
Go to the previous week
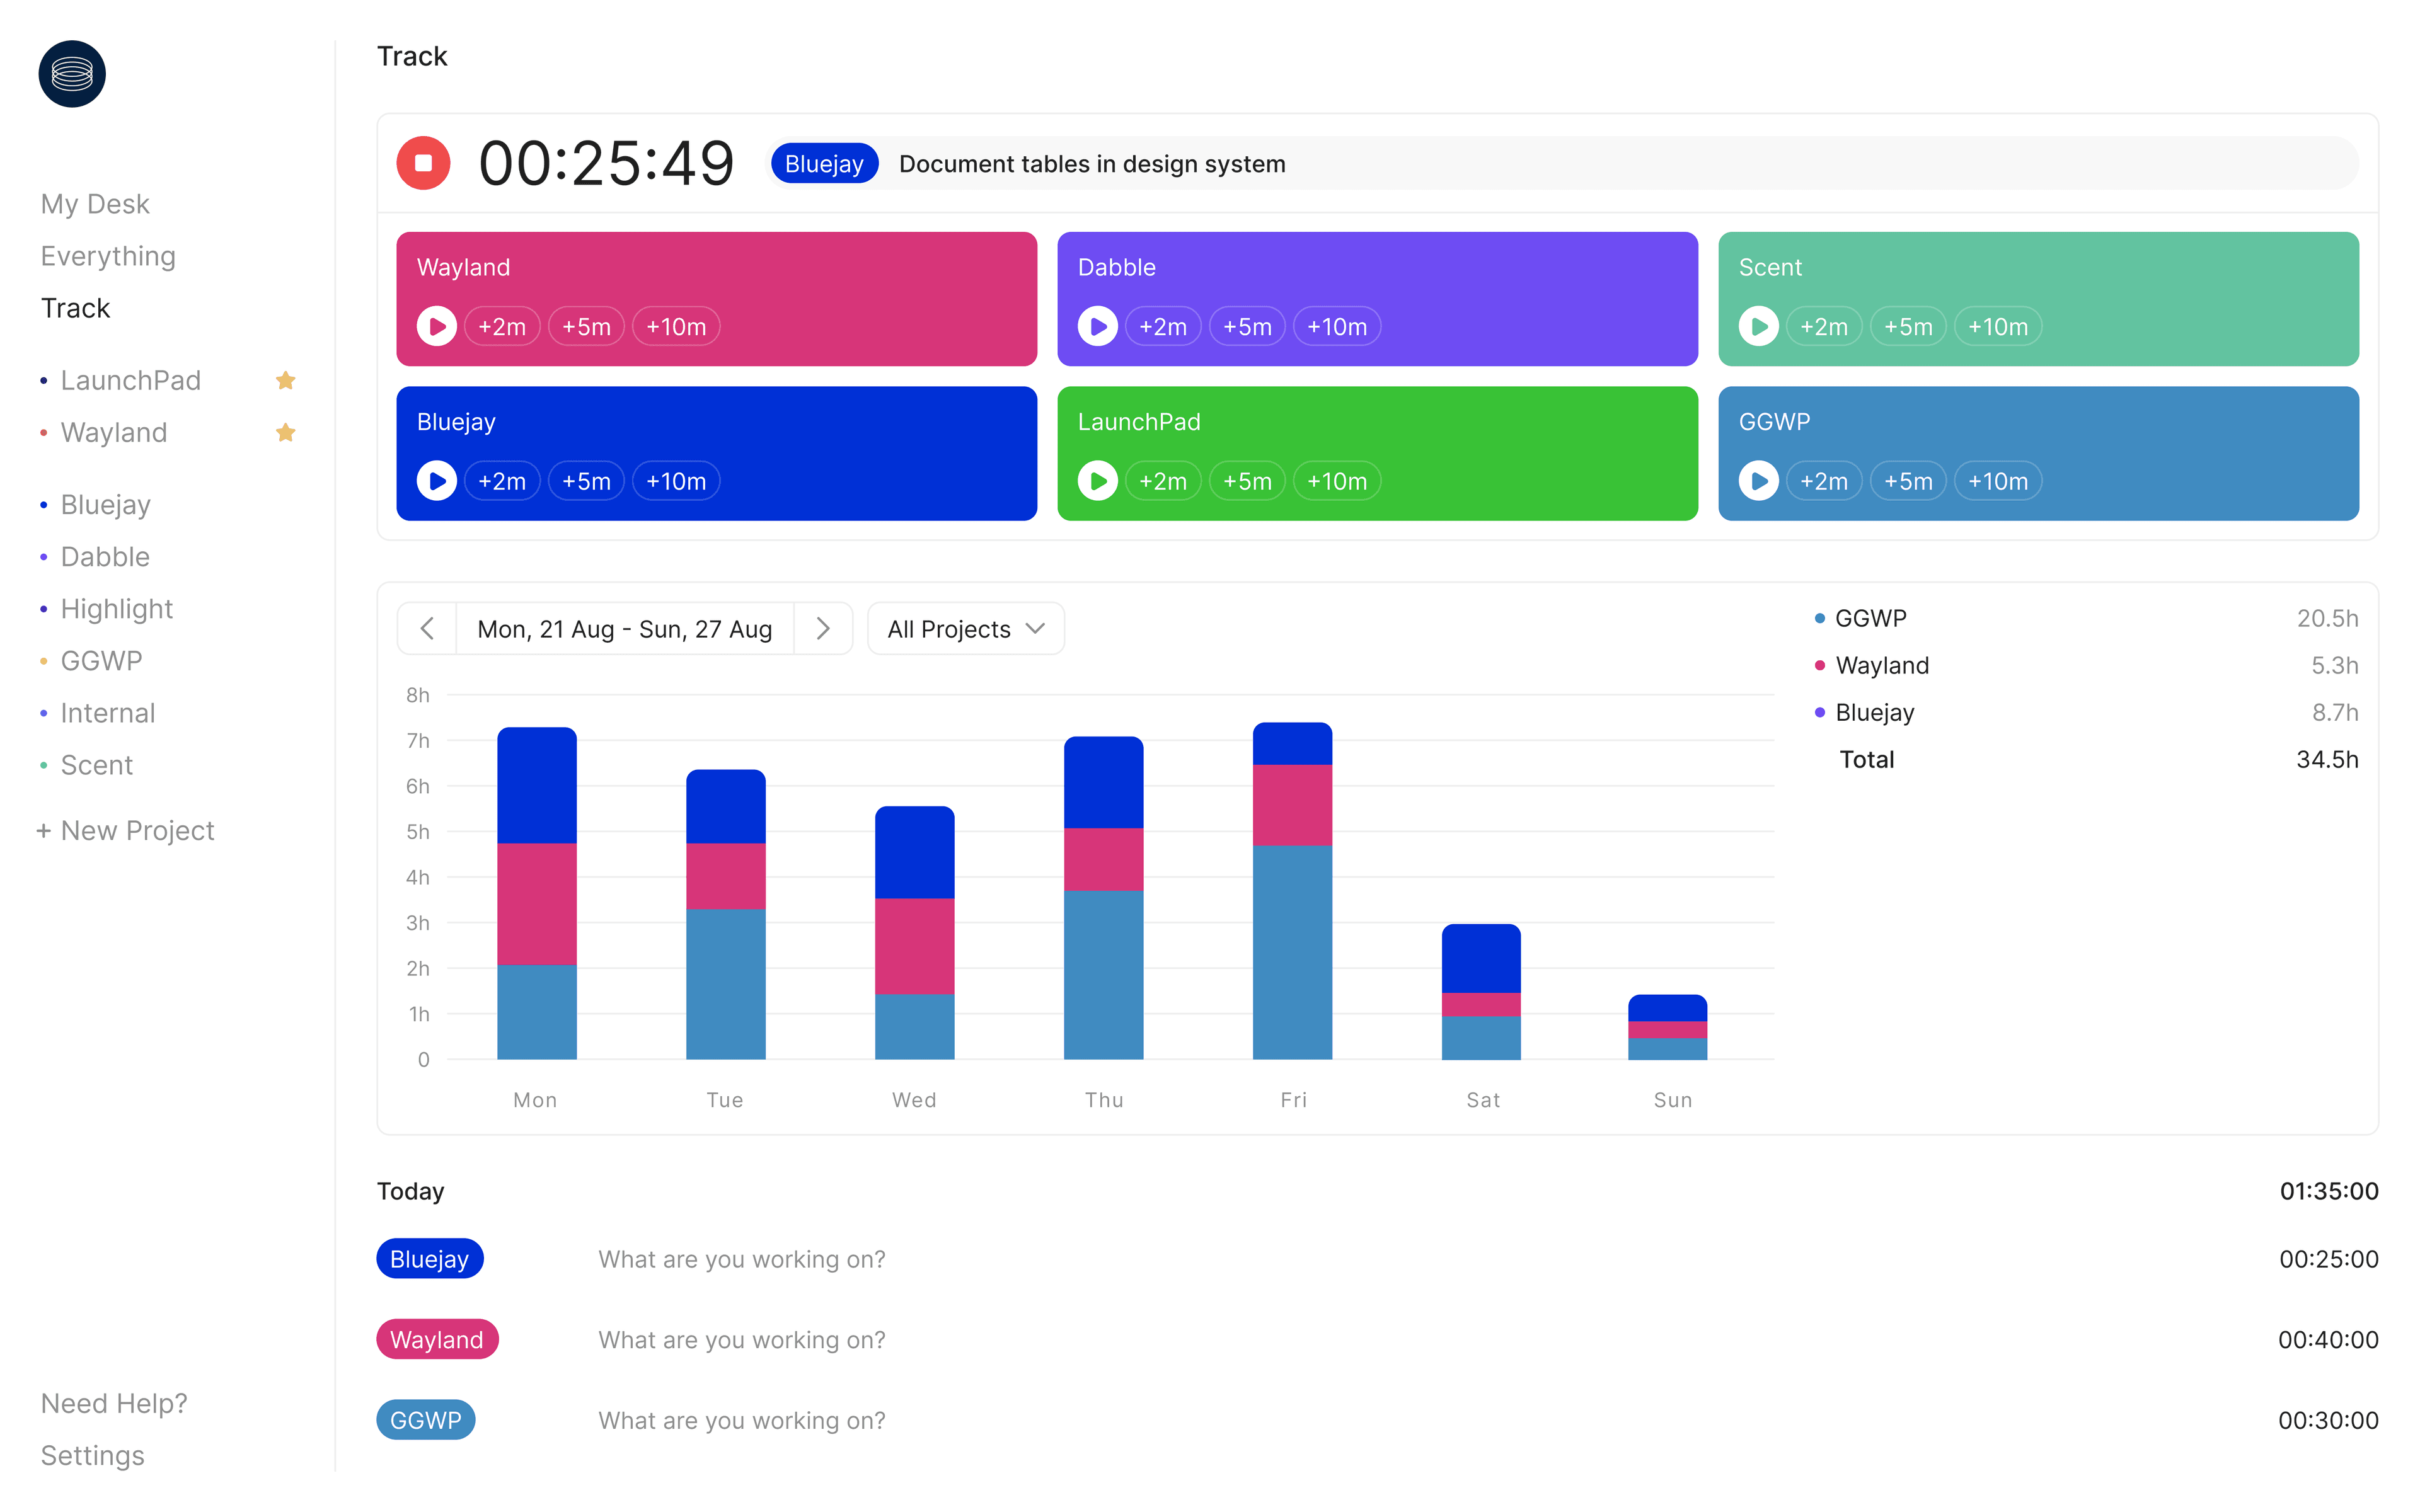tap(427, 629)
